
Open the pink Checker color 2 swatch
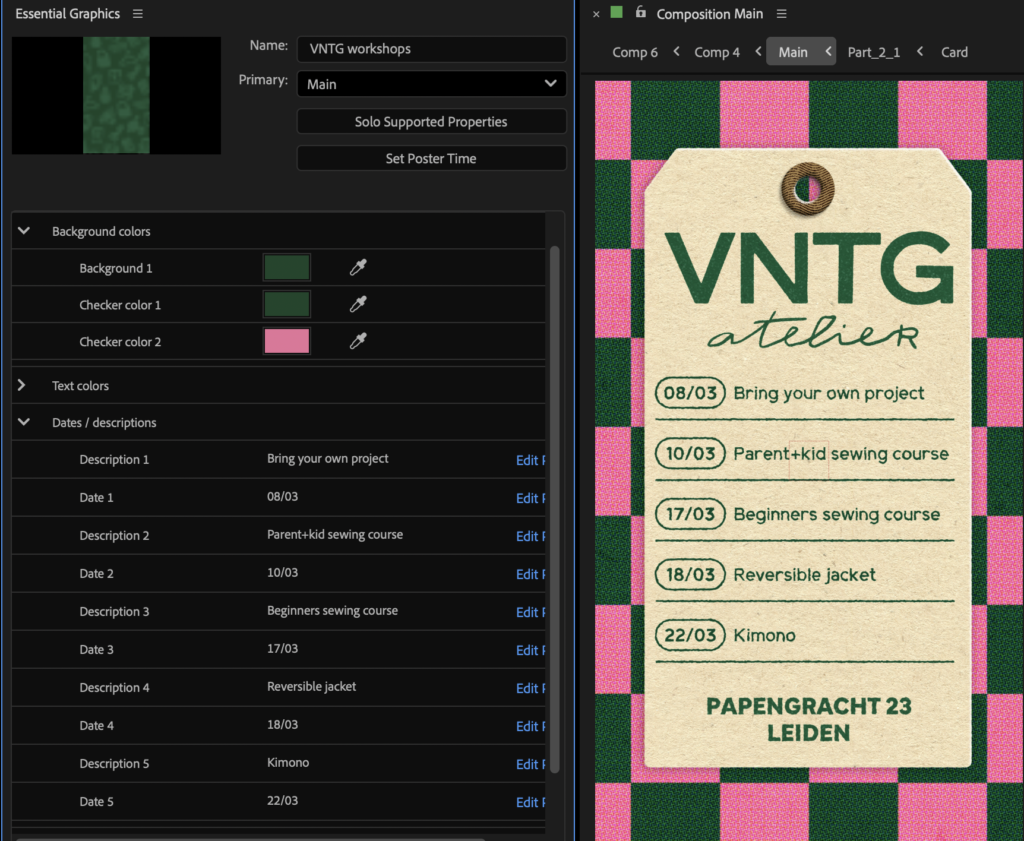(287, 342)
